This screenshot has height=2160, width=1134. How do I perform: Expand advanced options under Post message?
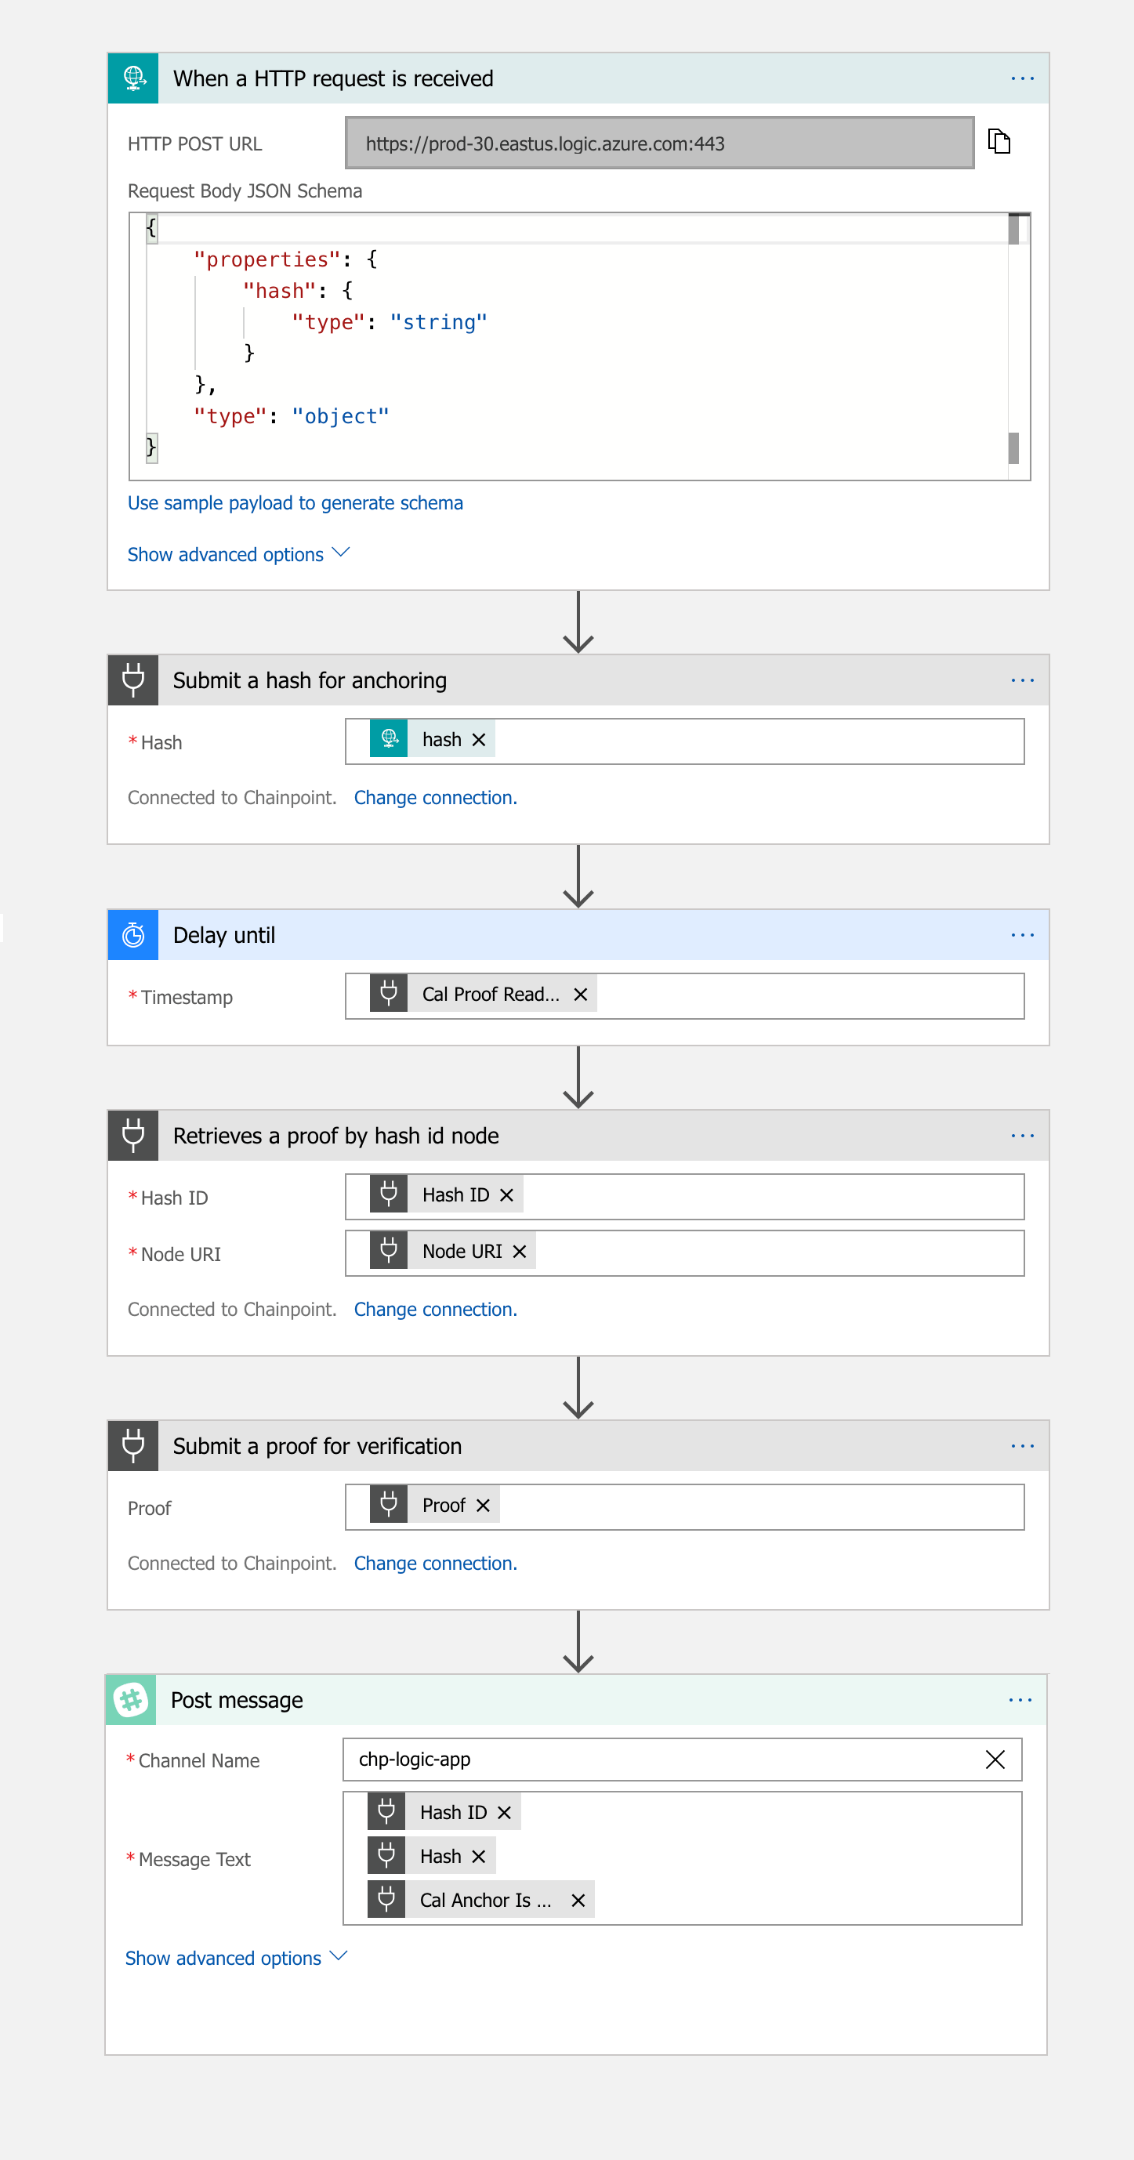click(x=236, y=1958)
